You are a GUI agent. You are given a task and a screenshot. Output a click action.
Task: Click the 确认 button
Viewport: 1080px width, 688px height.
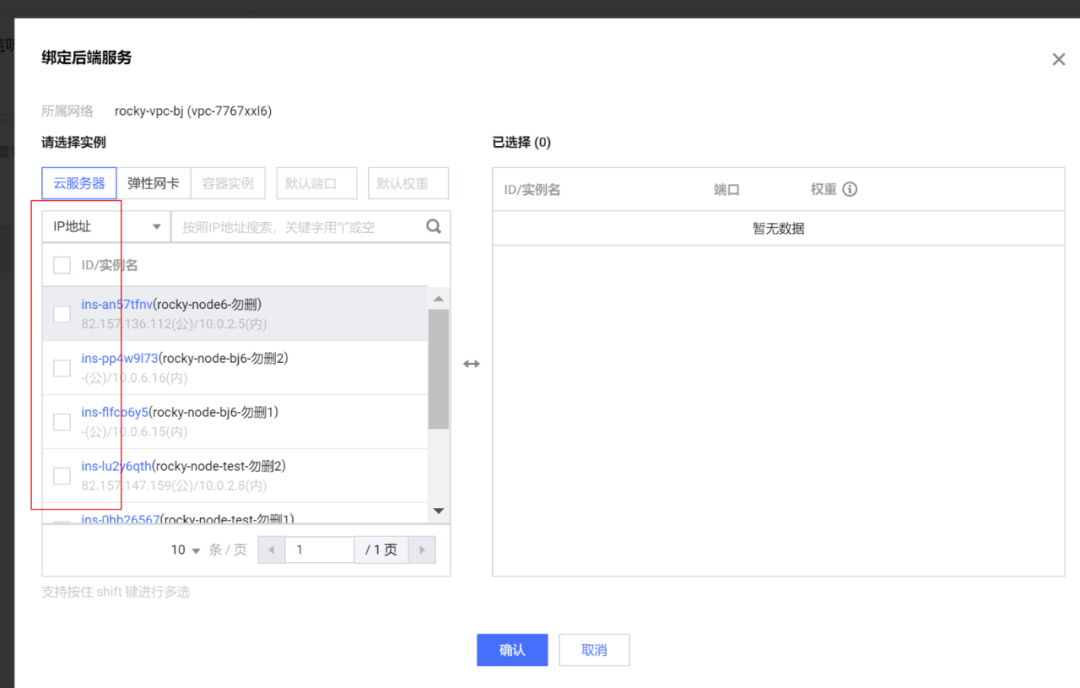click(512, 650)
